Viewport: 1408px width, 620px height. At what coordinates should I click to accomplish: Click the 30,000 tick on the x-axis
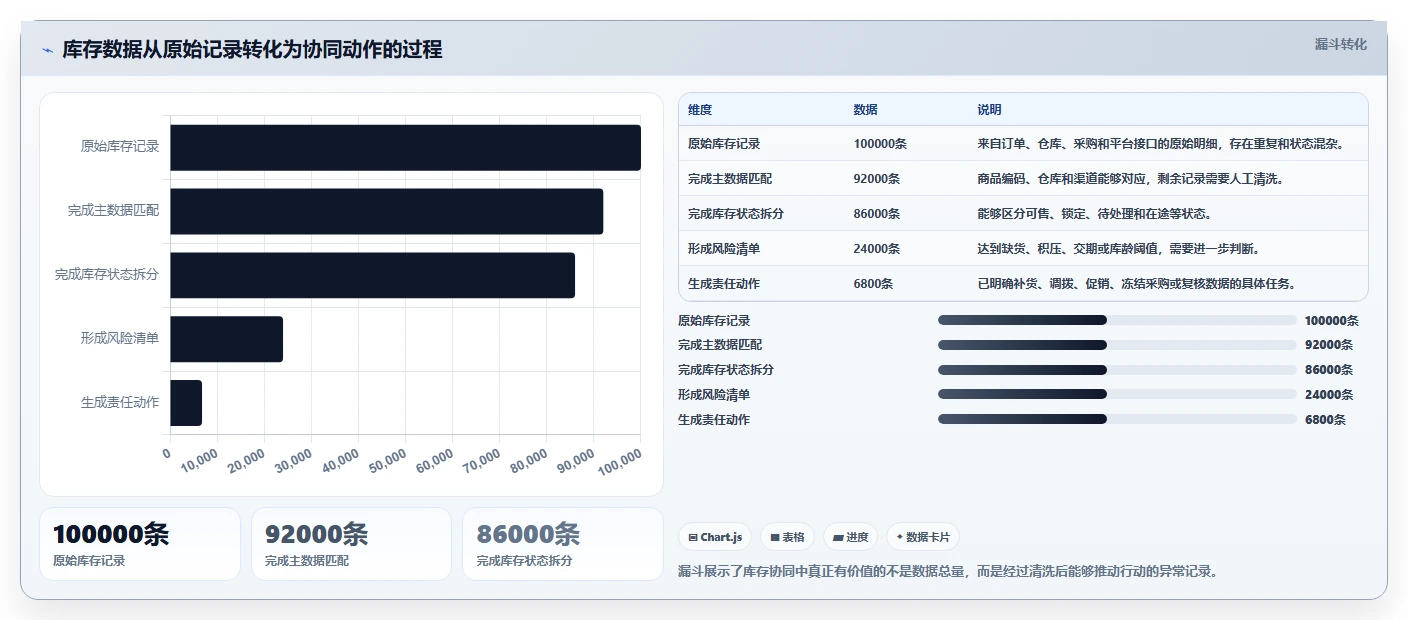click(x=293, y=460)
